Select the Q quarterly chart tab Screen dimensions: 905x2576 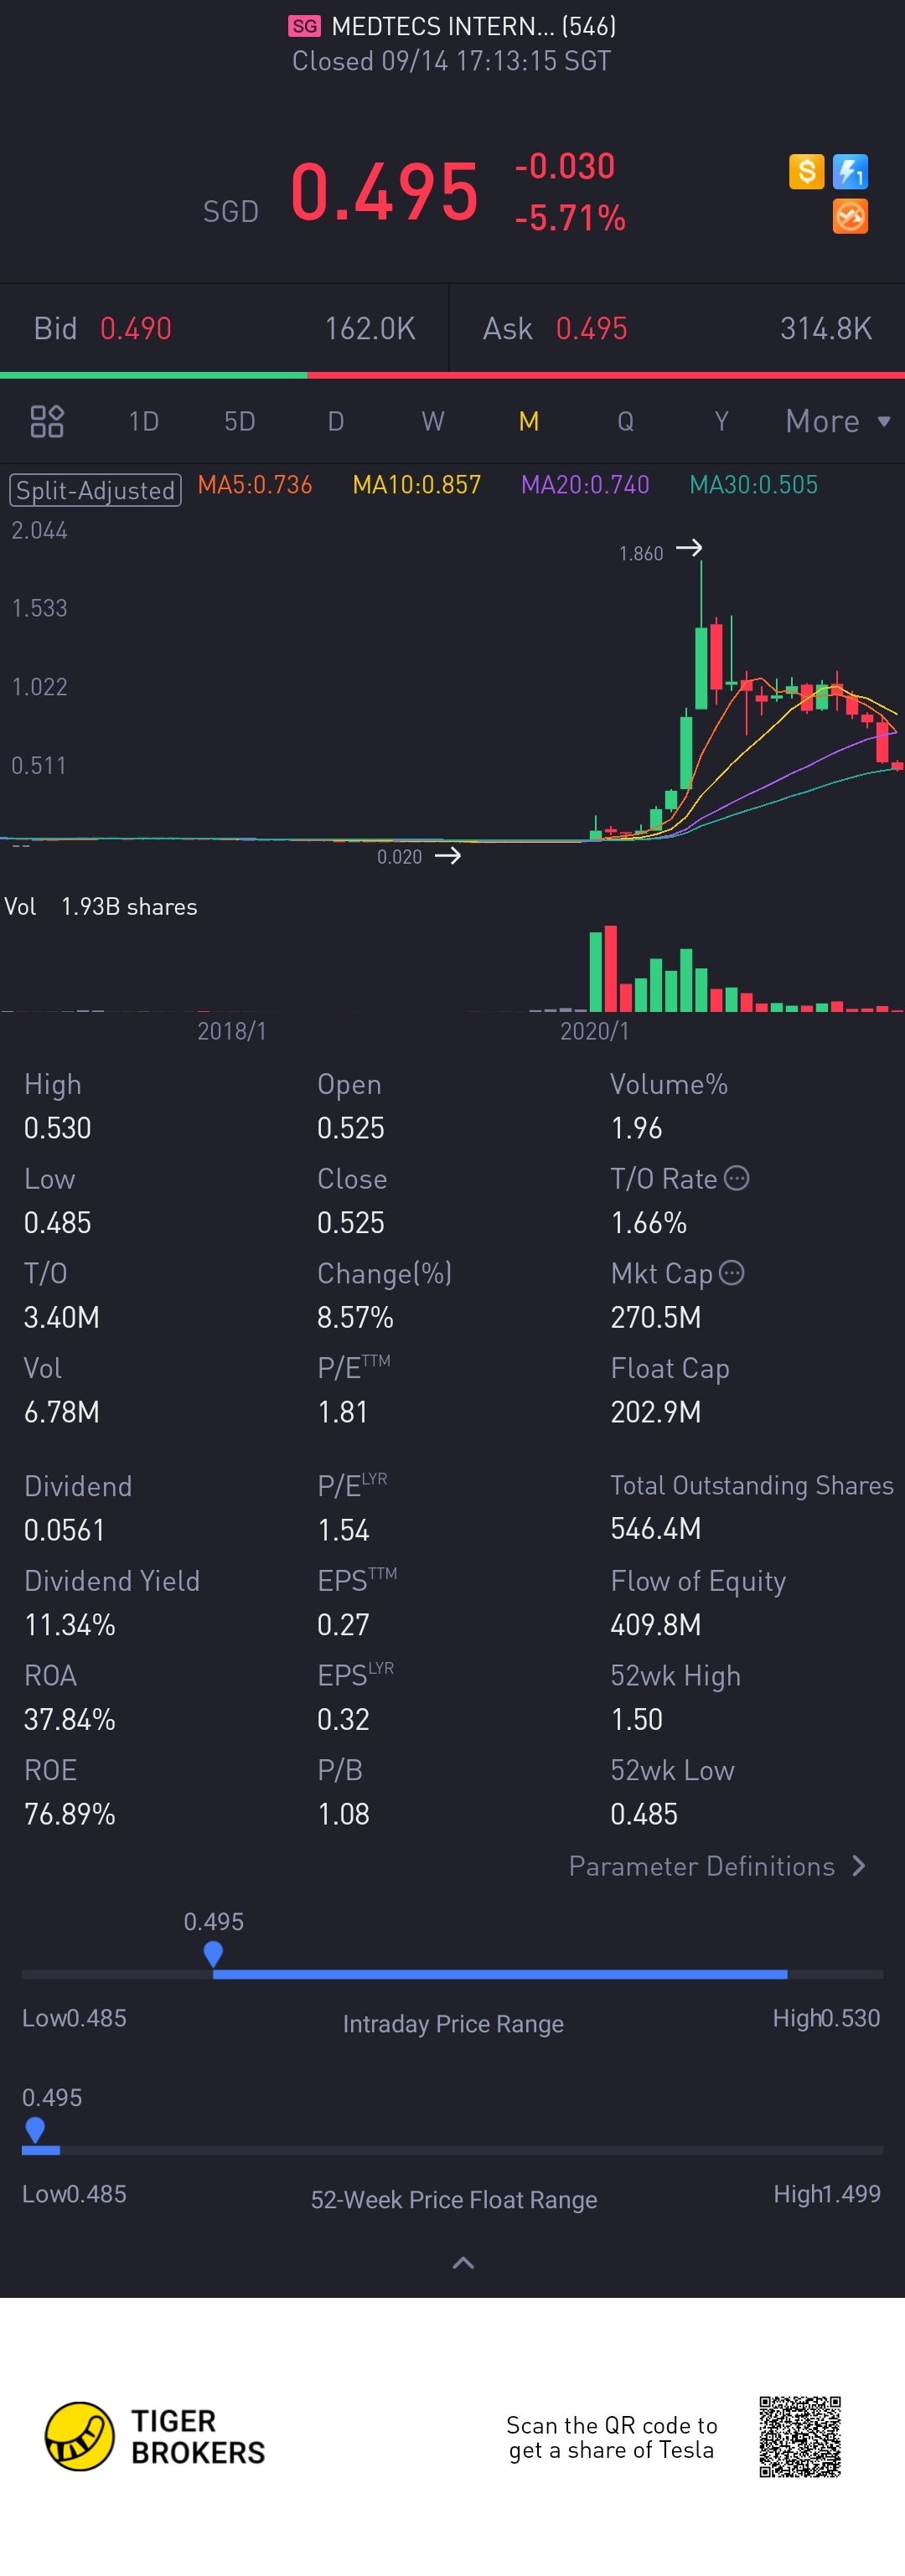[625, 421]
